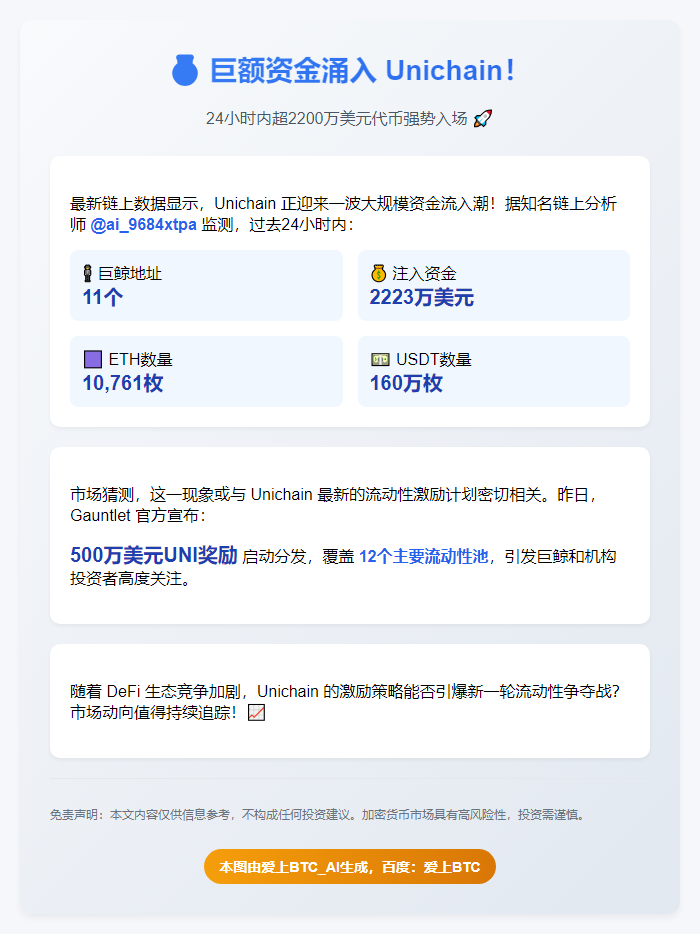The image size is (700, 934).
Task: Click the 12个主要流动性池 highlighted link
Action: pyautogui.click(x=424, y=556)
